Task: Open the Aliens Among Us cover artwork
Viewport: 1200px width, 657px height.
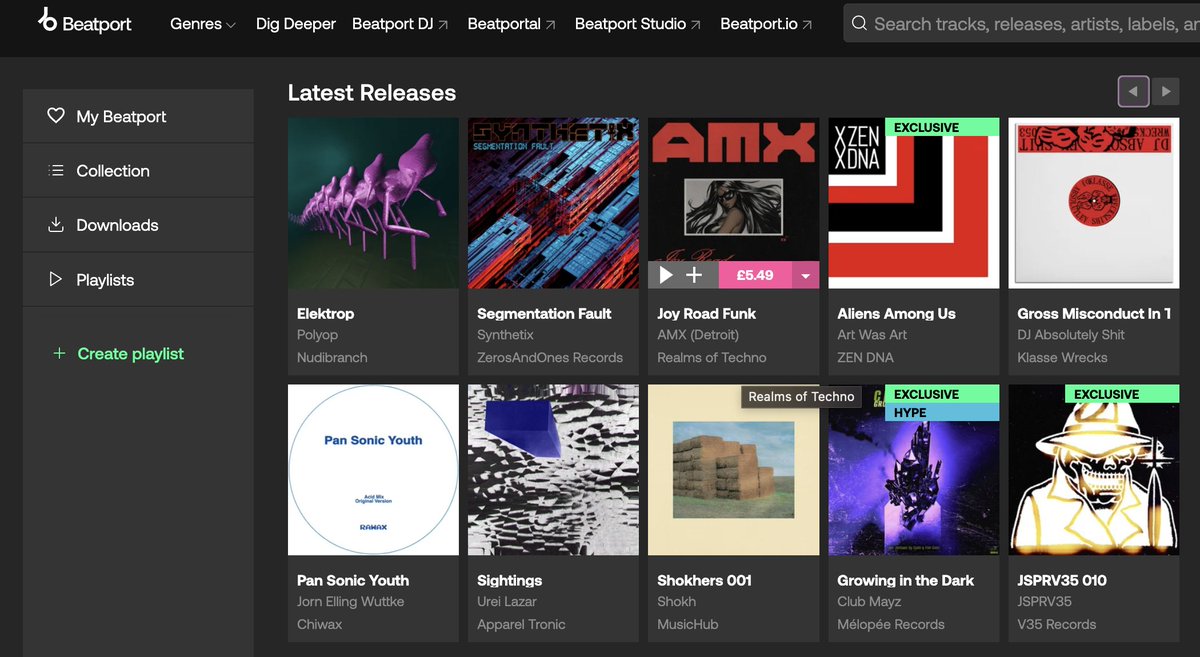Action: 913,203
